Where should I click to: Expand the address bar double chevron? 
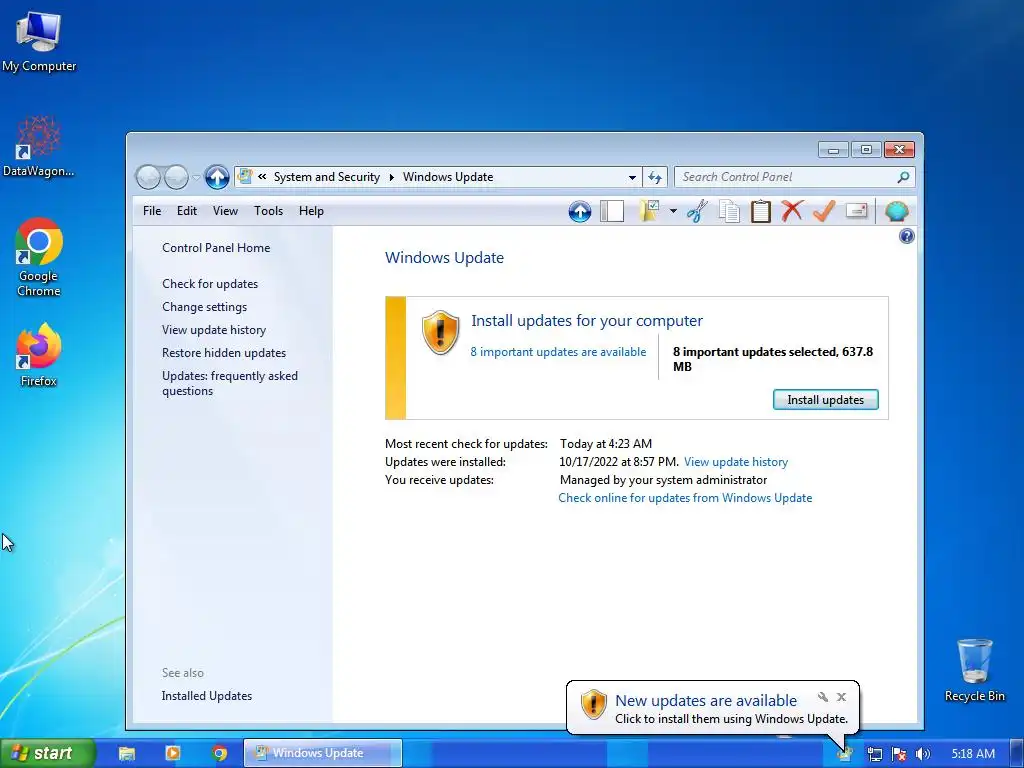[262, 176]
